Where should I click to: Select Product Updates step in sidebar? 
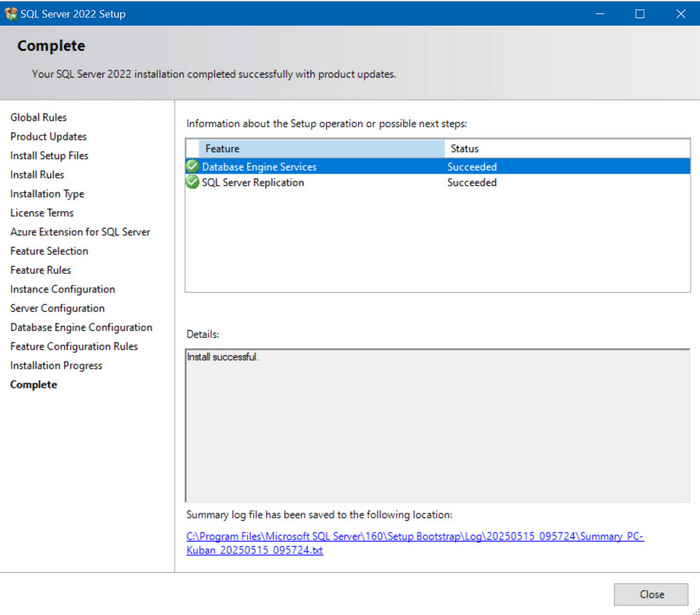pyautogui.click(x=49, y=137)
